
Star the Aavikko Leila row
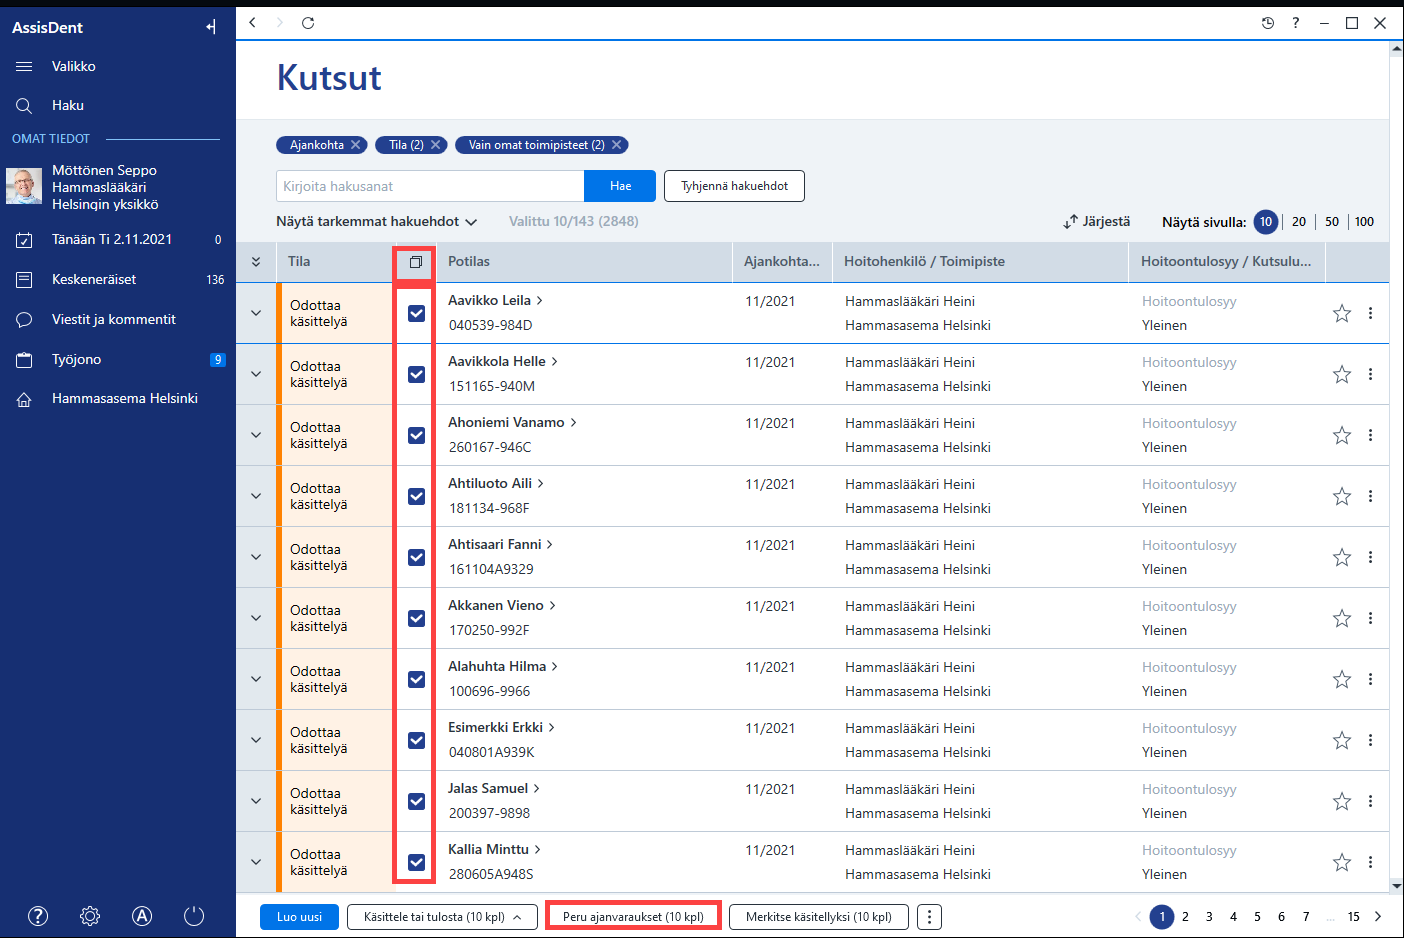1342,313
